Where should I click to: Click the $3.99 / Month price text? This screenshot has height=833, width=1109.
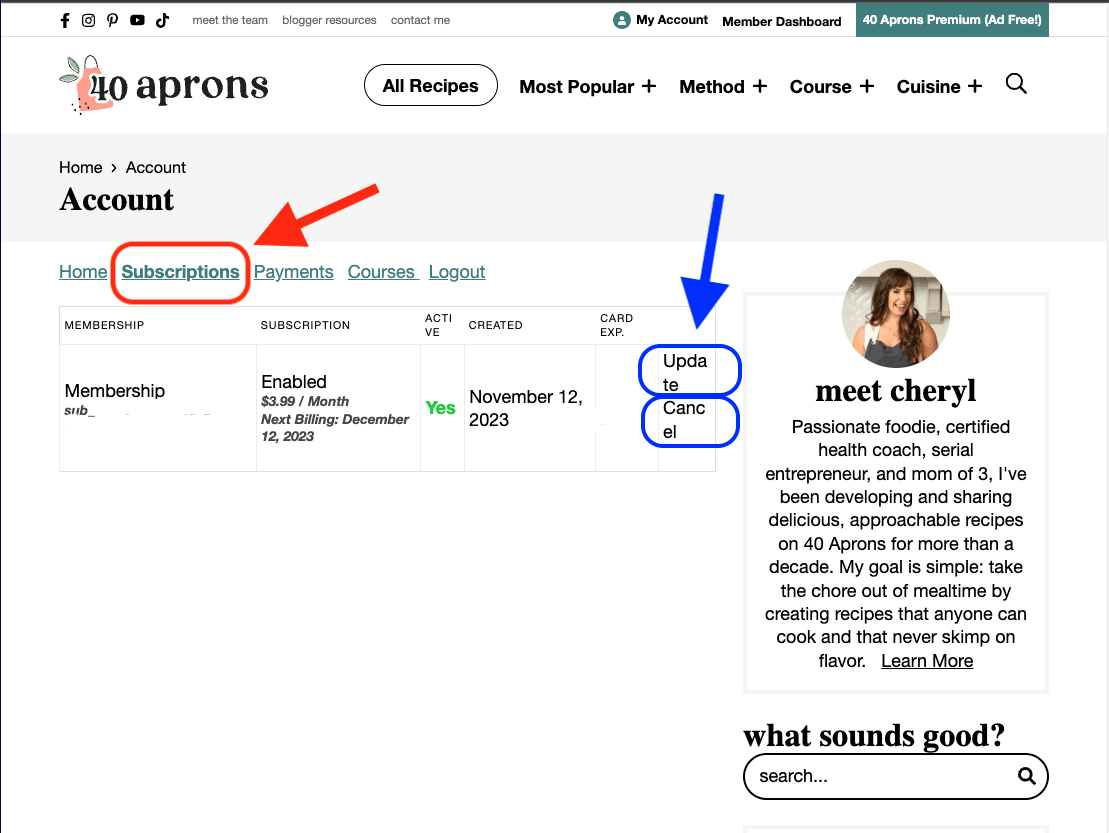point(305,402)
